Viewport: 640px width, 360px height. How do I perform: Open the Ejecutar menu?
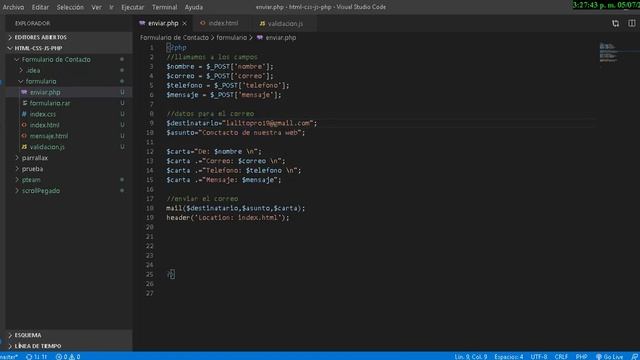pos(132,7)
